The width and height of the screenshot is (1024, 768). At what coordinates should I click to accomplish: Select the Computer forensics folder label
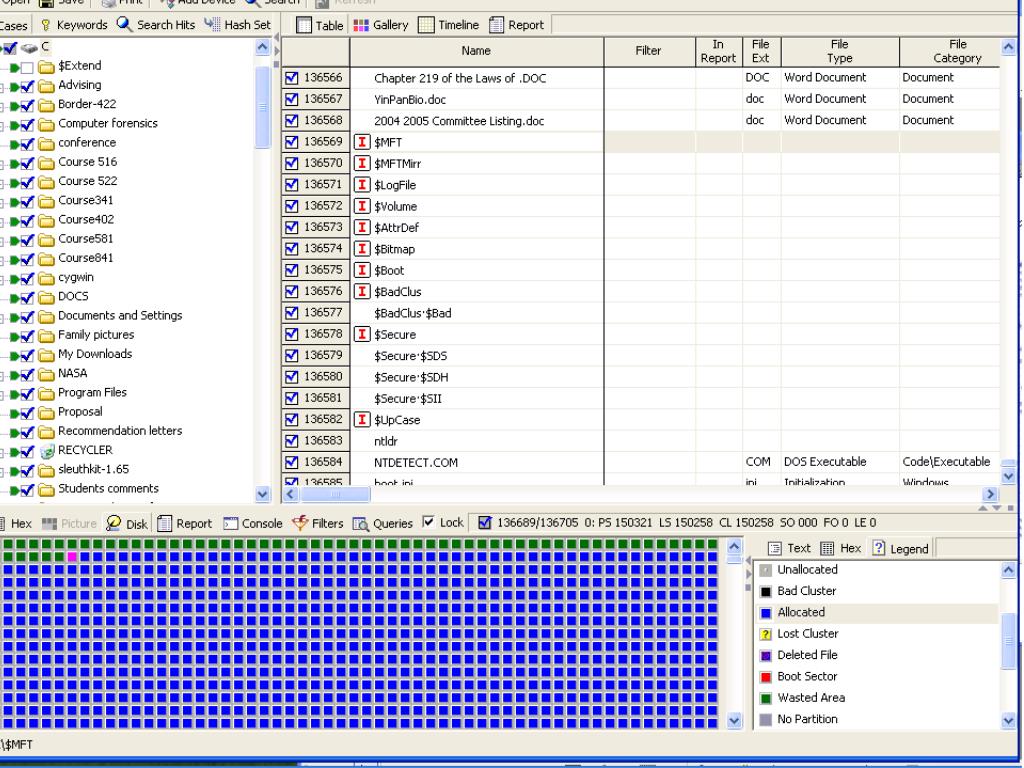point(108,123)
